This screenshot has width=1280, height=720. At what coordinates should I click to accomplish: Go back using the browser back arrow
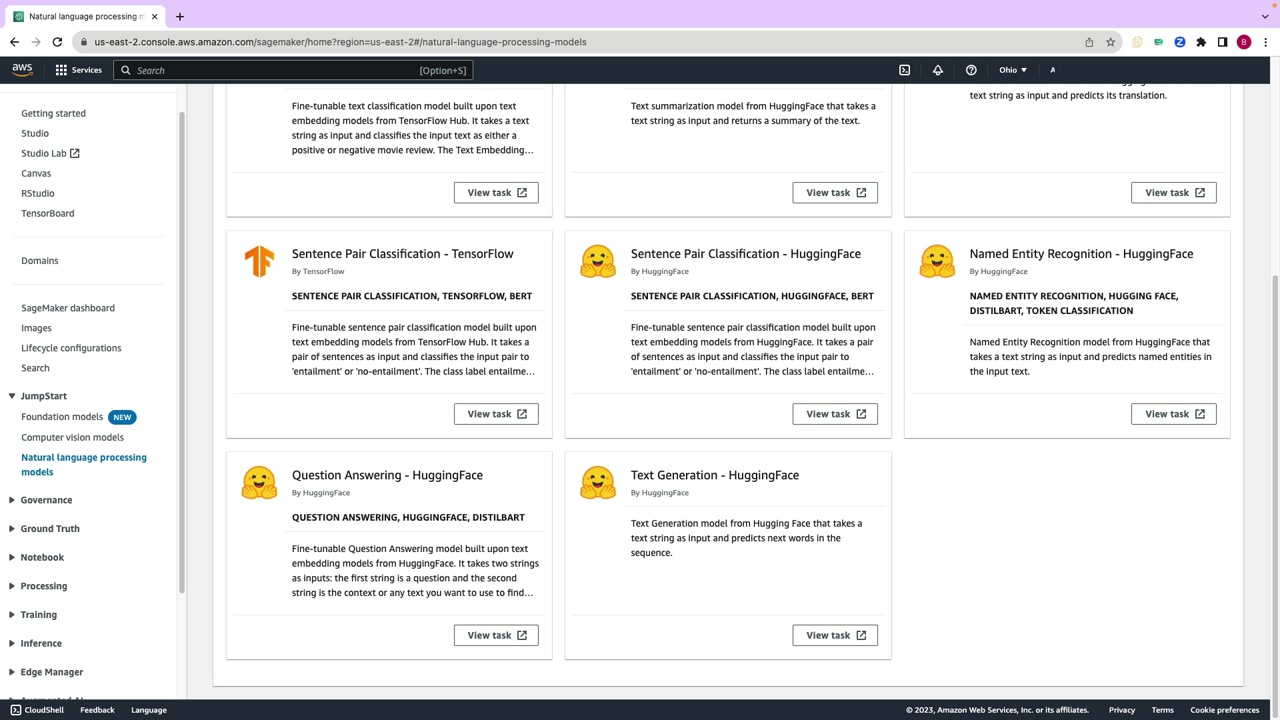click(14, 42)
